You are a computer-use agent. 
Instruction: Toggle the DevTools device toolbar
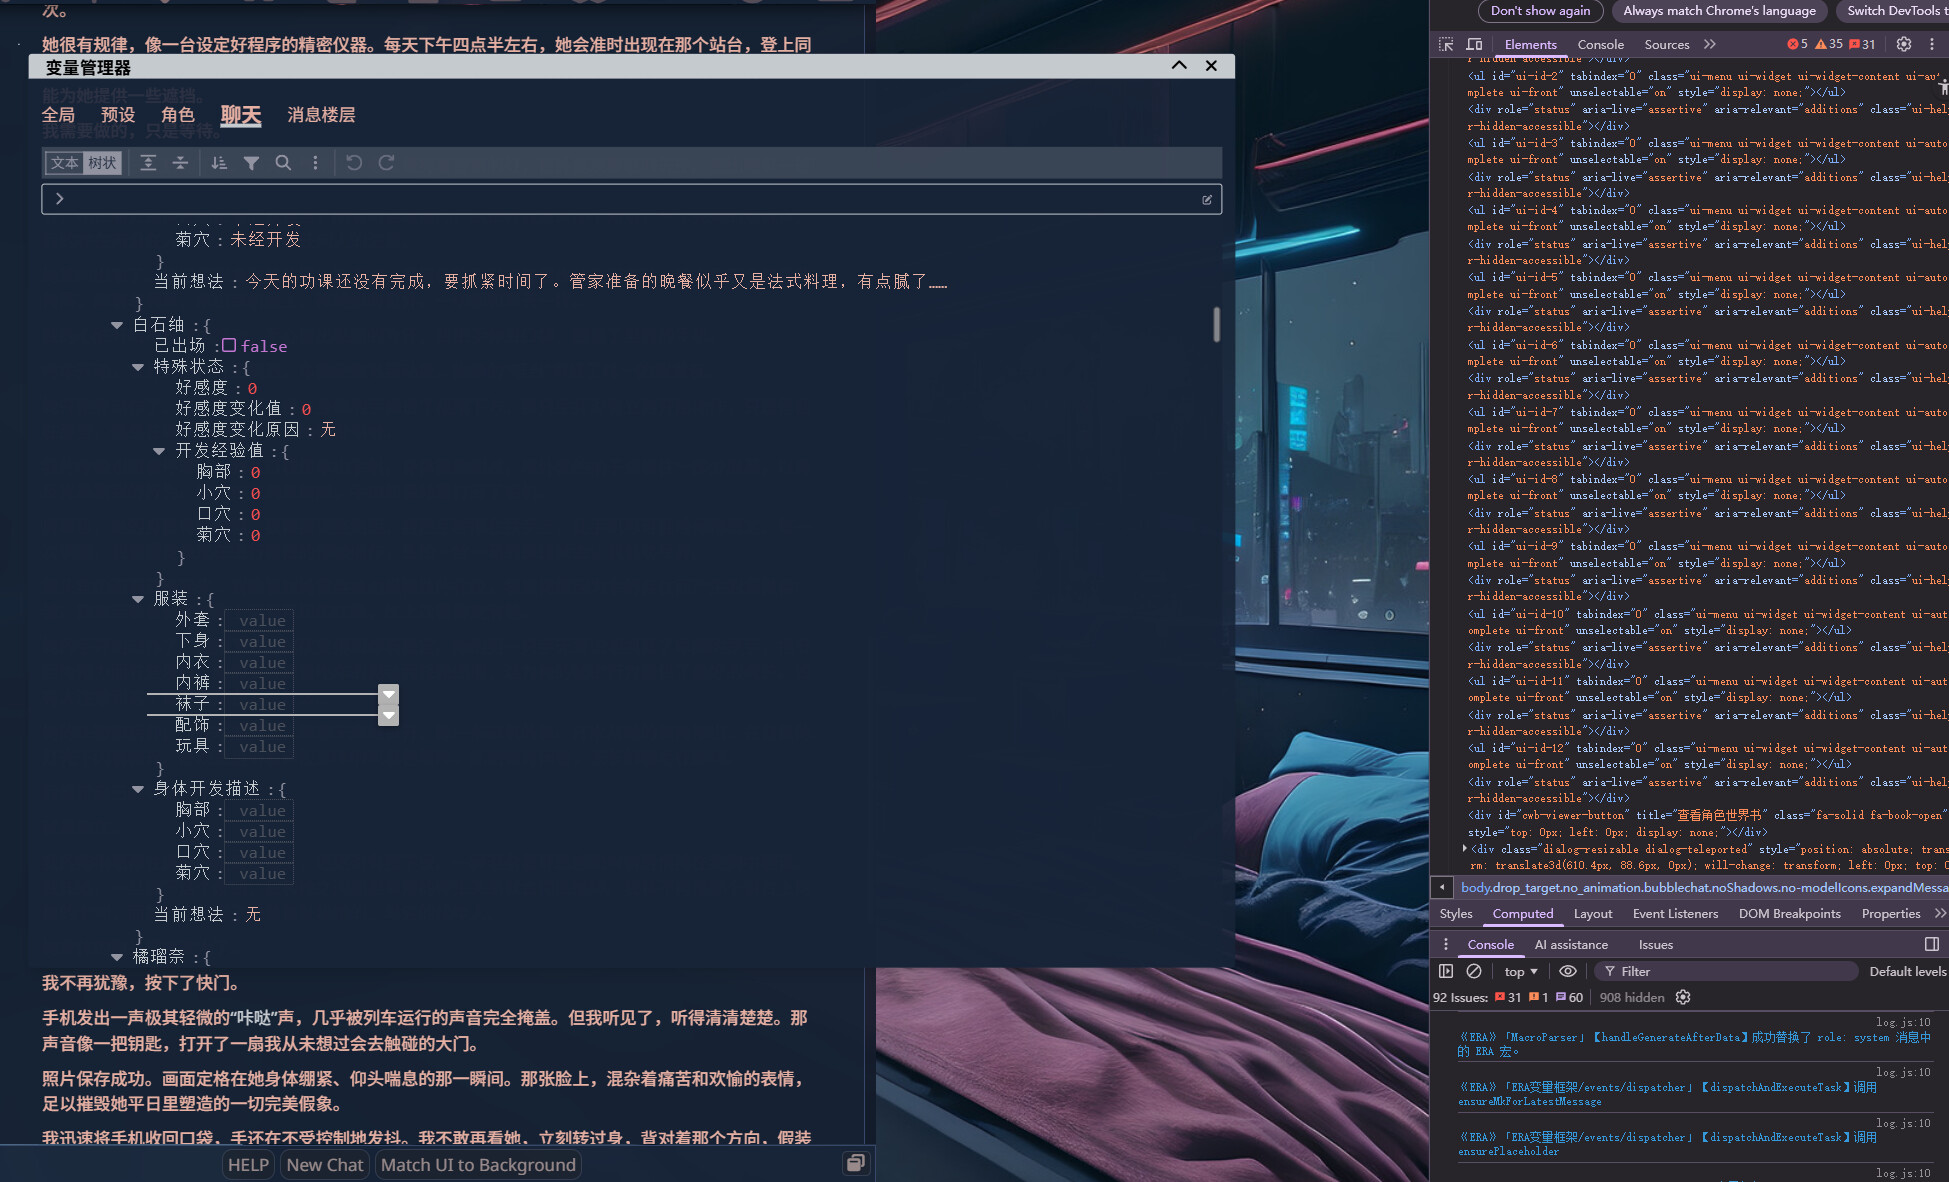(x=1474, y=44)
